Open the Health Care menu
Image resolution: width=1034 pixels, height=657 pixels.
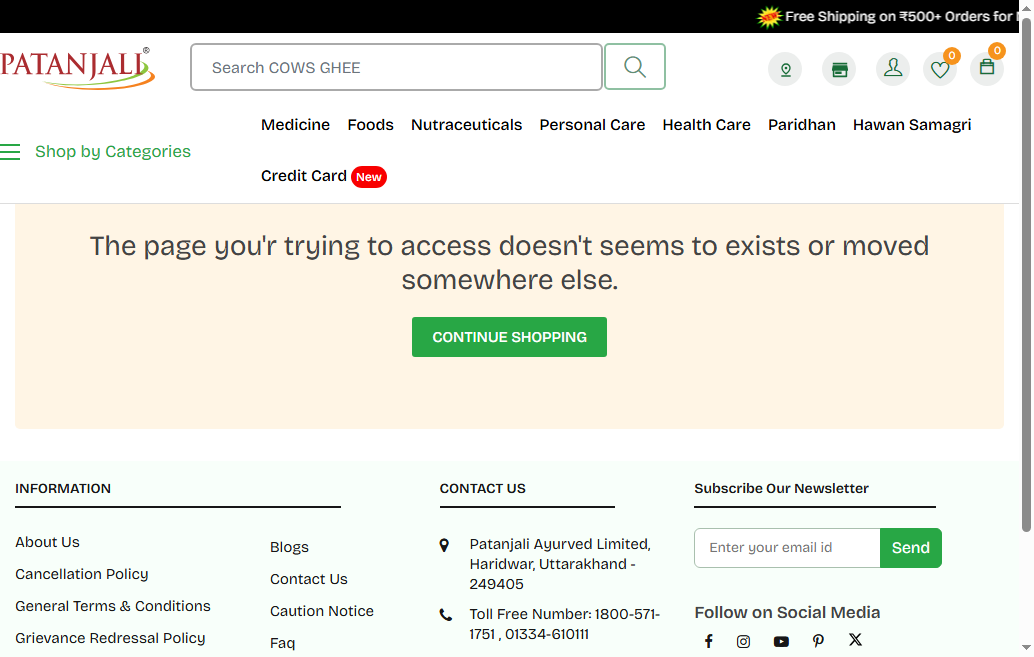(706, 125)
